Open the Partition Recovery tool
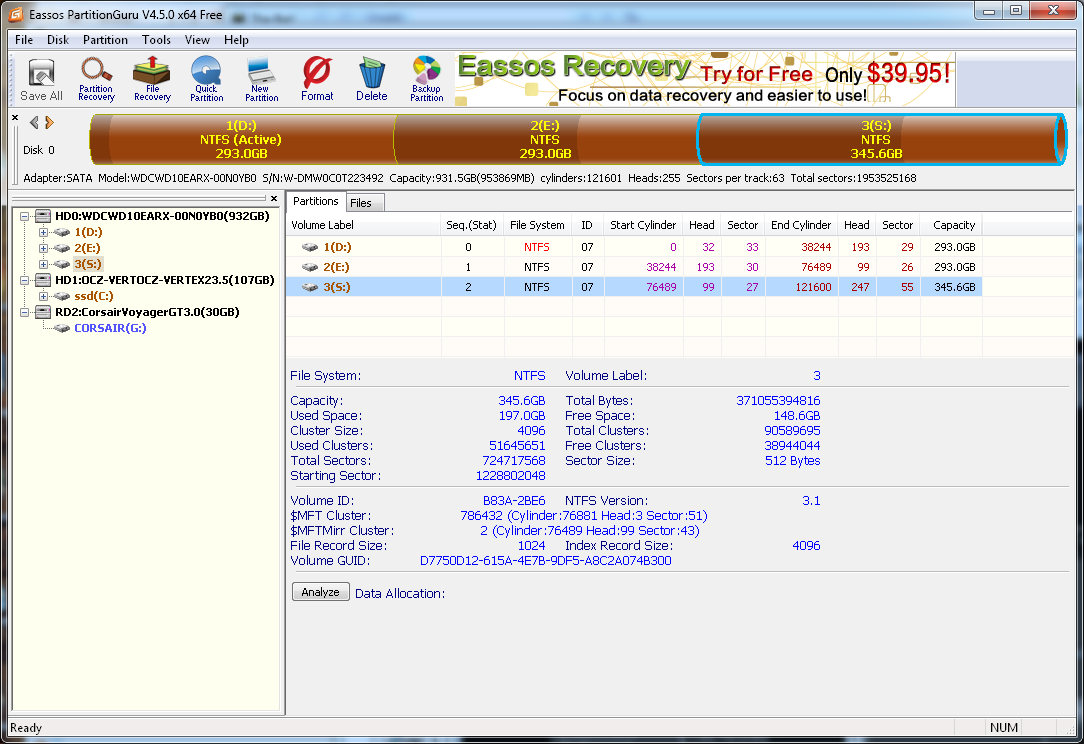 click(x=96, y=80)
